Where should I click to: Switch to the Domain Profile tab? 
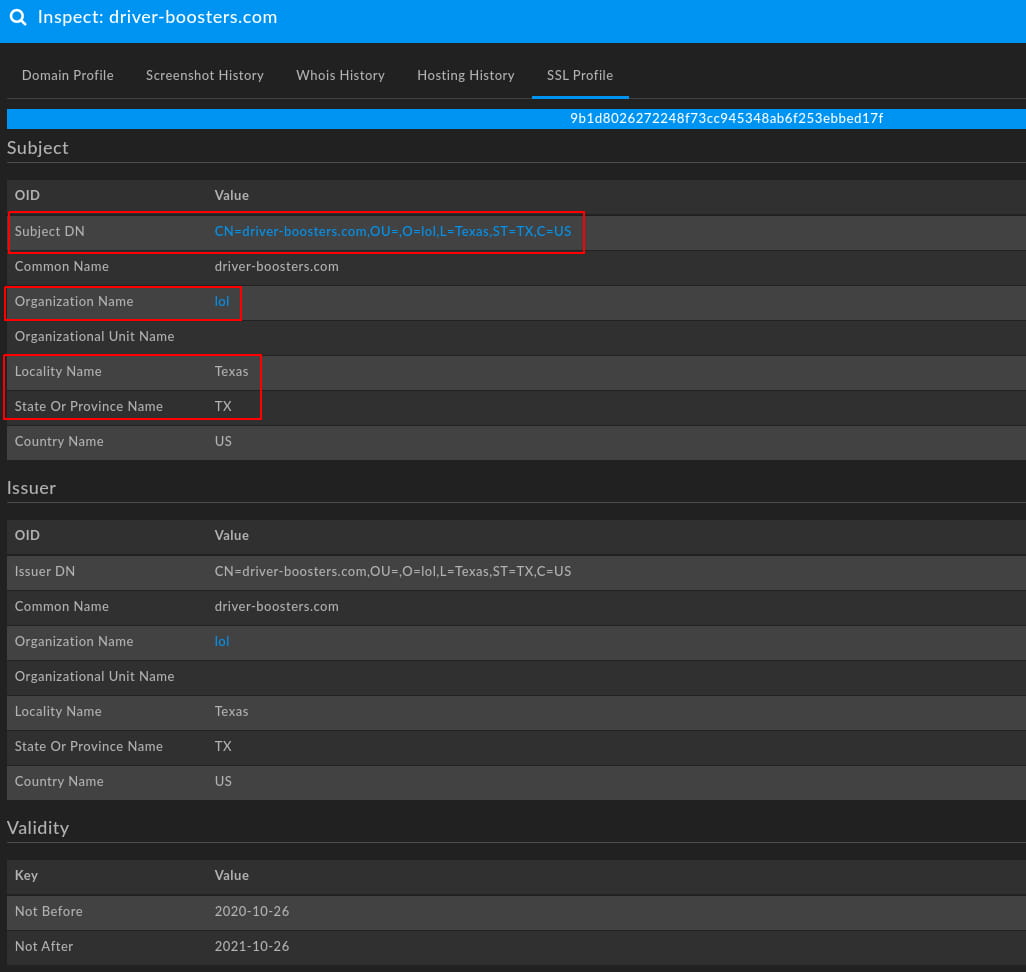point(67,75)
